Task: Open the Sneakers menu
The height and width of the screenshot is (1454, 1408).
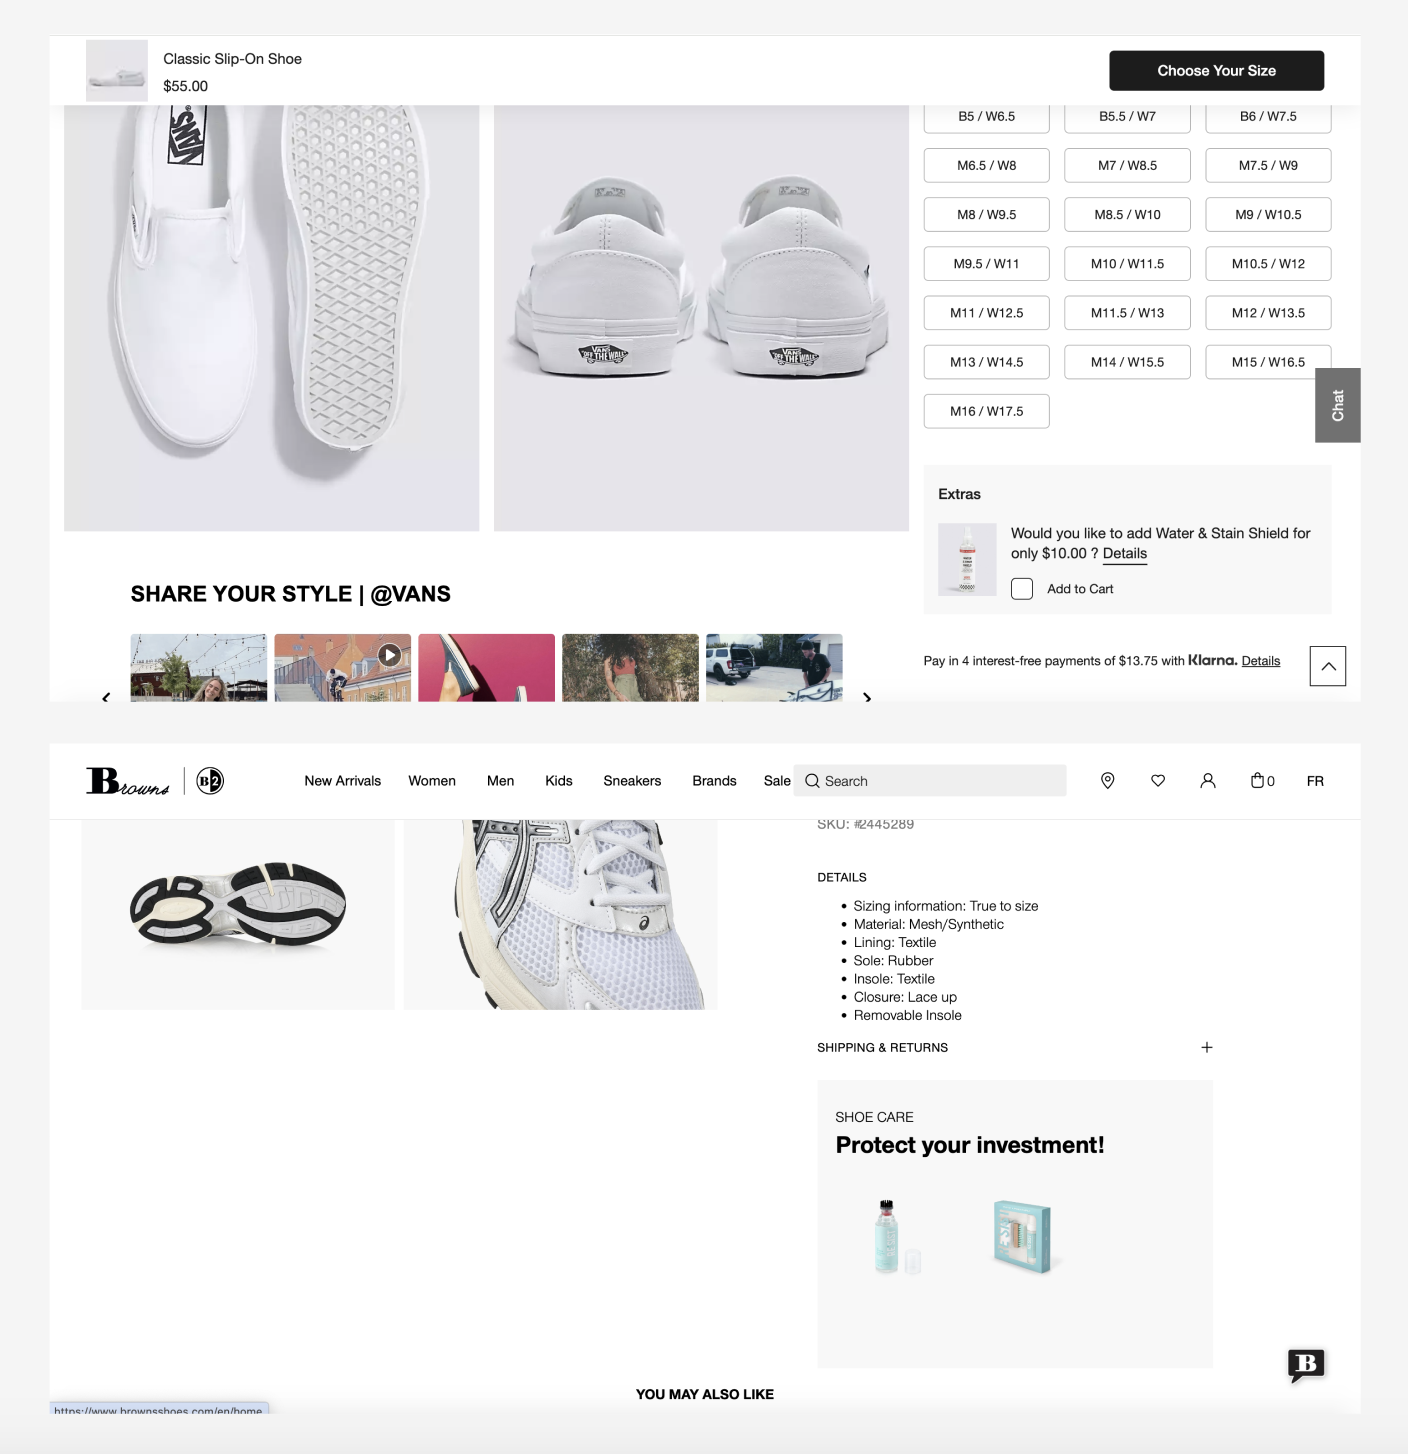Action: (x=632, y=781)
